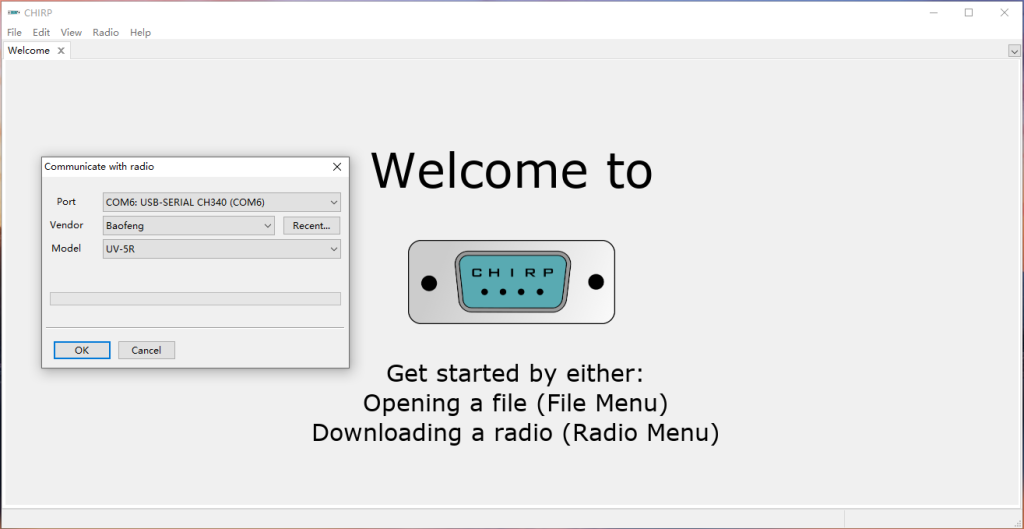Select the Welcome tab
The height and width of the screenshot is (529, 1024).
pyautogui.click(x=28, y=51)
